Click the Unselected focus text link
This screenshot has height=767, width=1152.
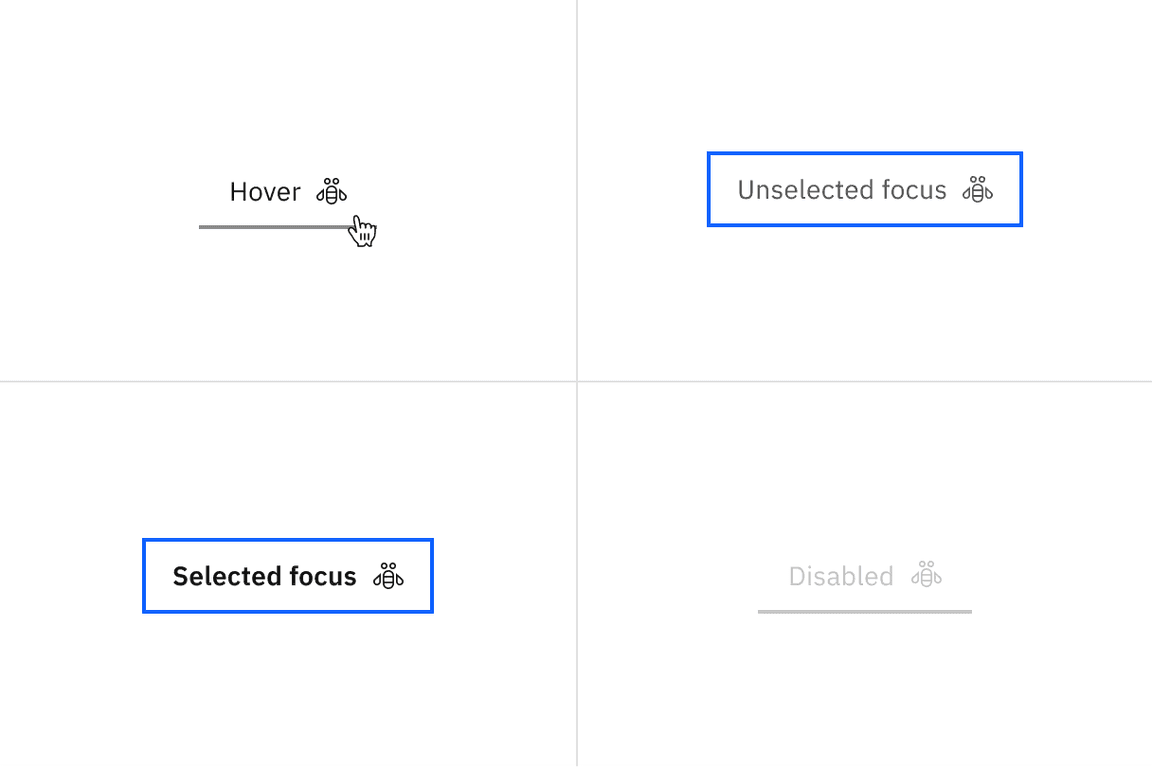[842, 189]
